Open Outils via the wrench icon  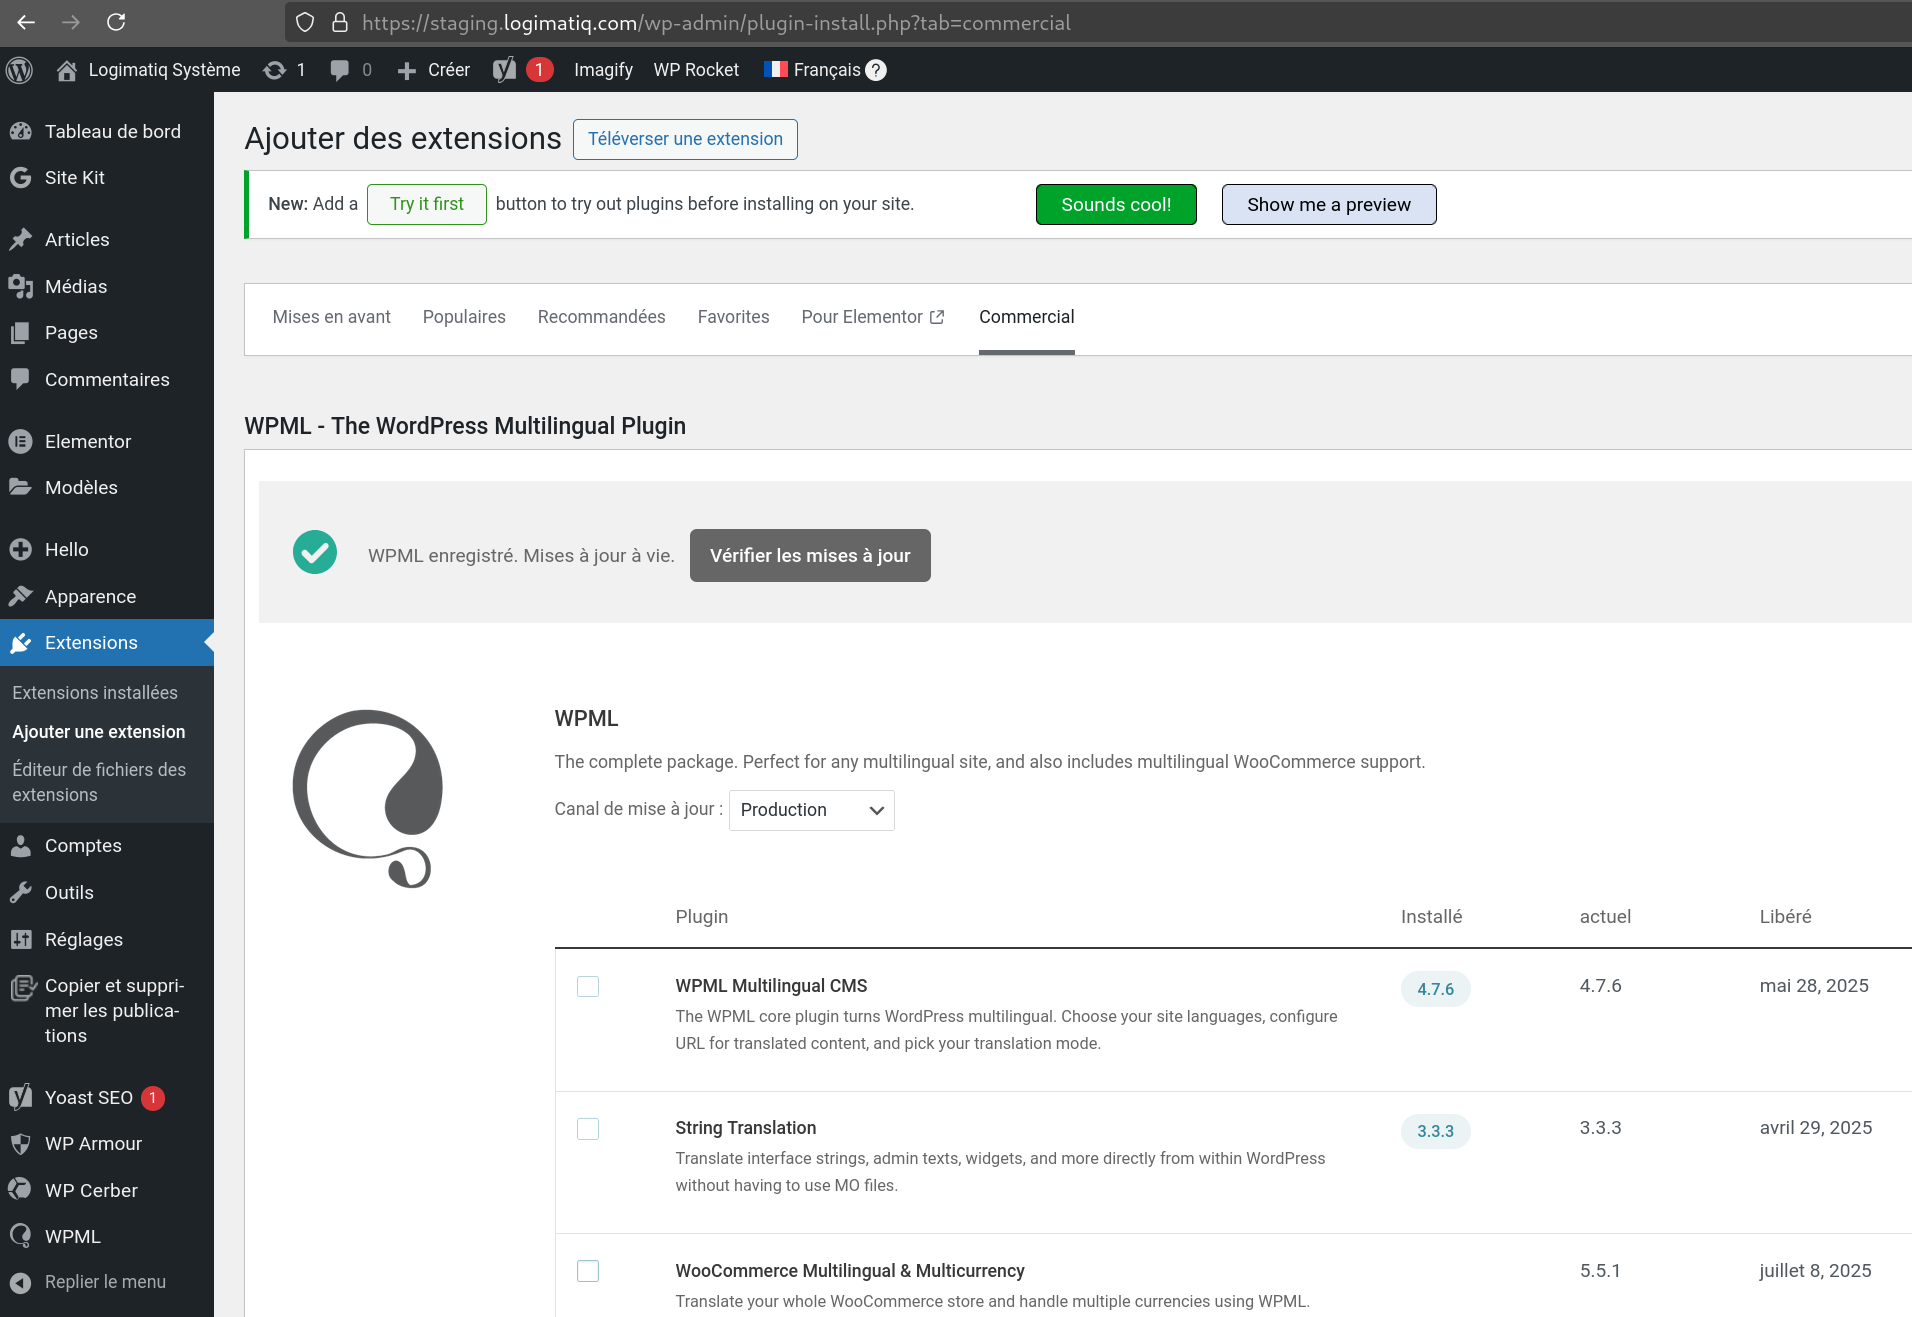click(x=21, y=892)
